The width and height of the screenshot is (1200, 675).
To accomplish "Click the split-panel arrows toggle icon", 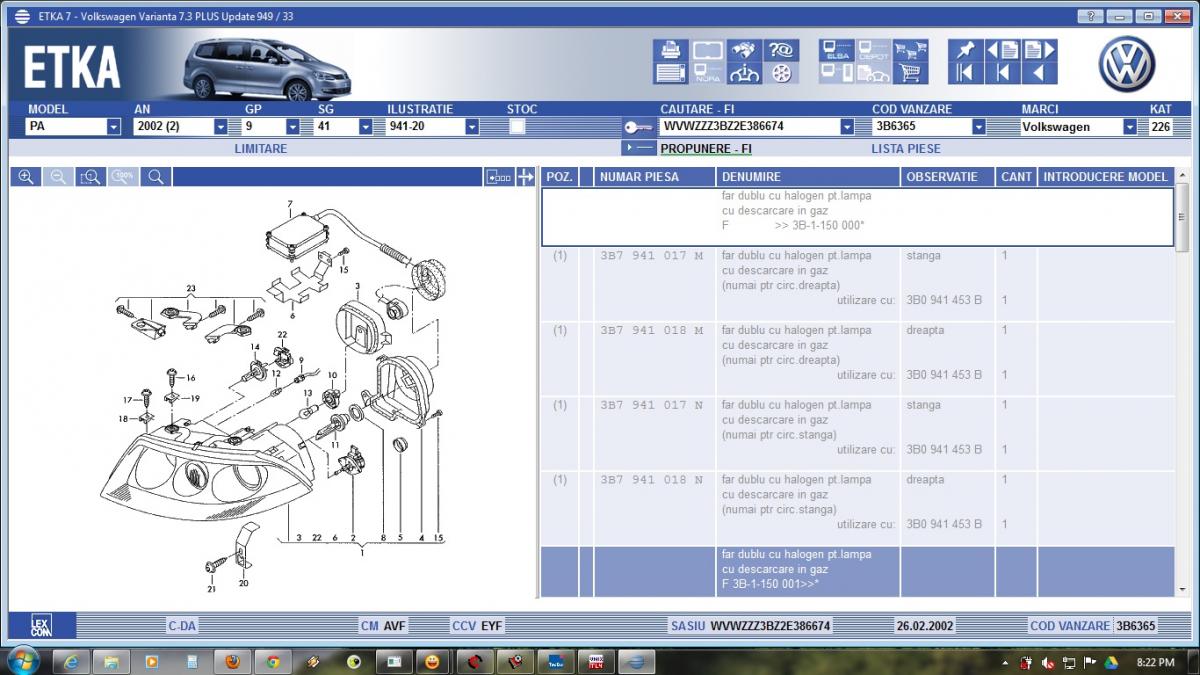I will [526, 177].
